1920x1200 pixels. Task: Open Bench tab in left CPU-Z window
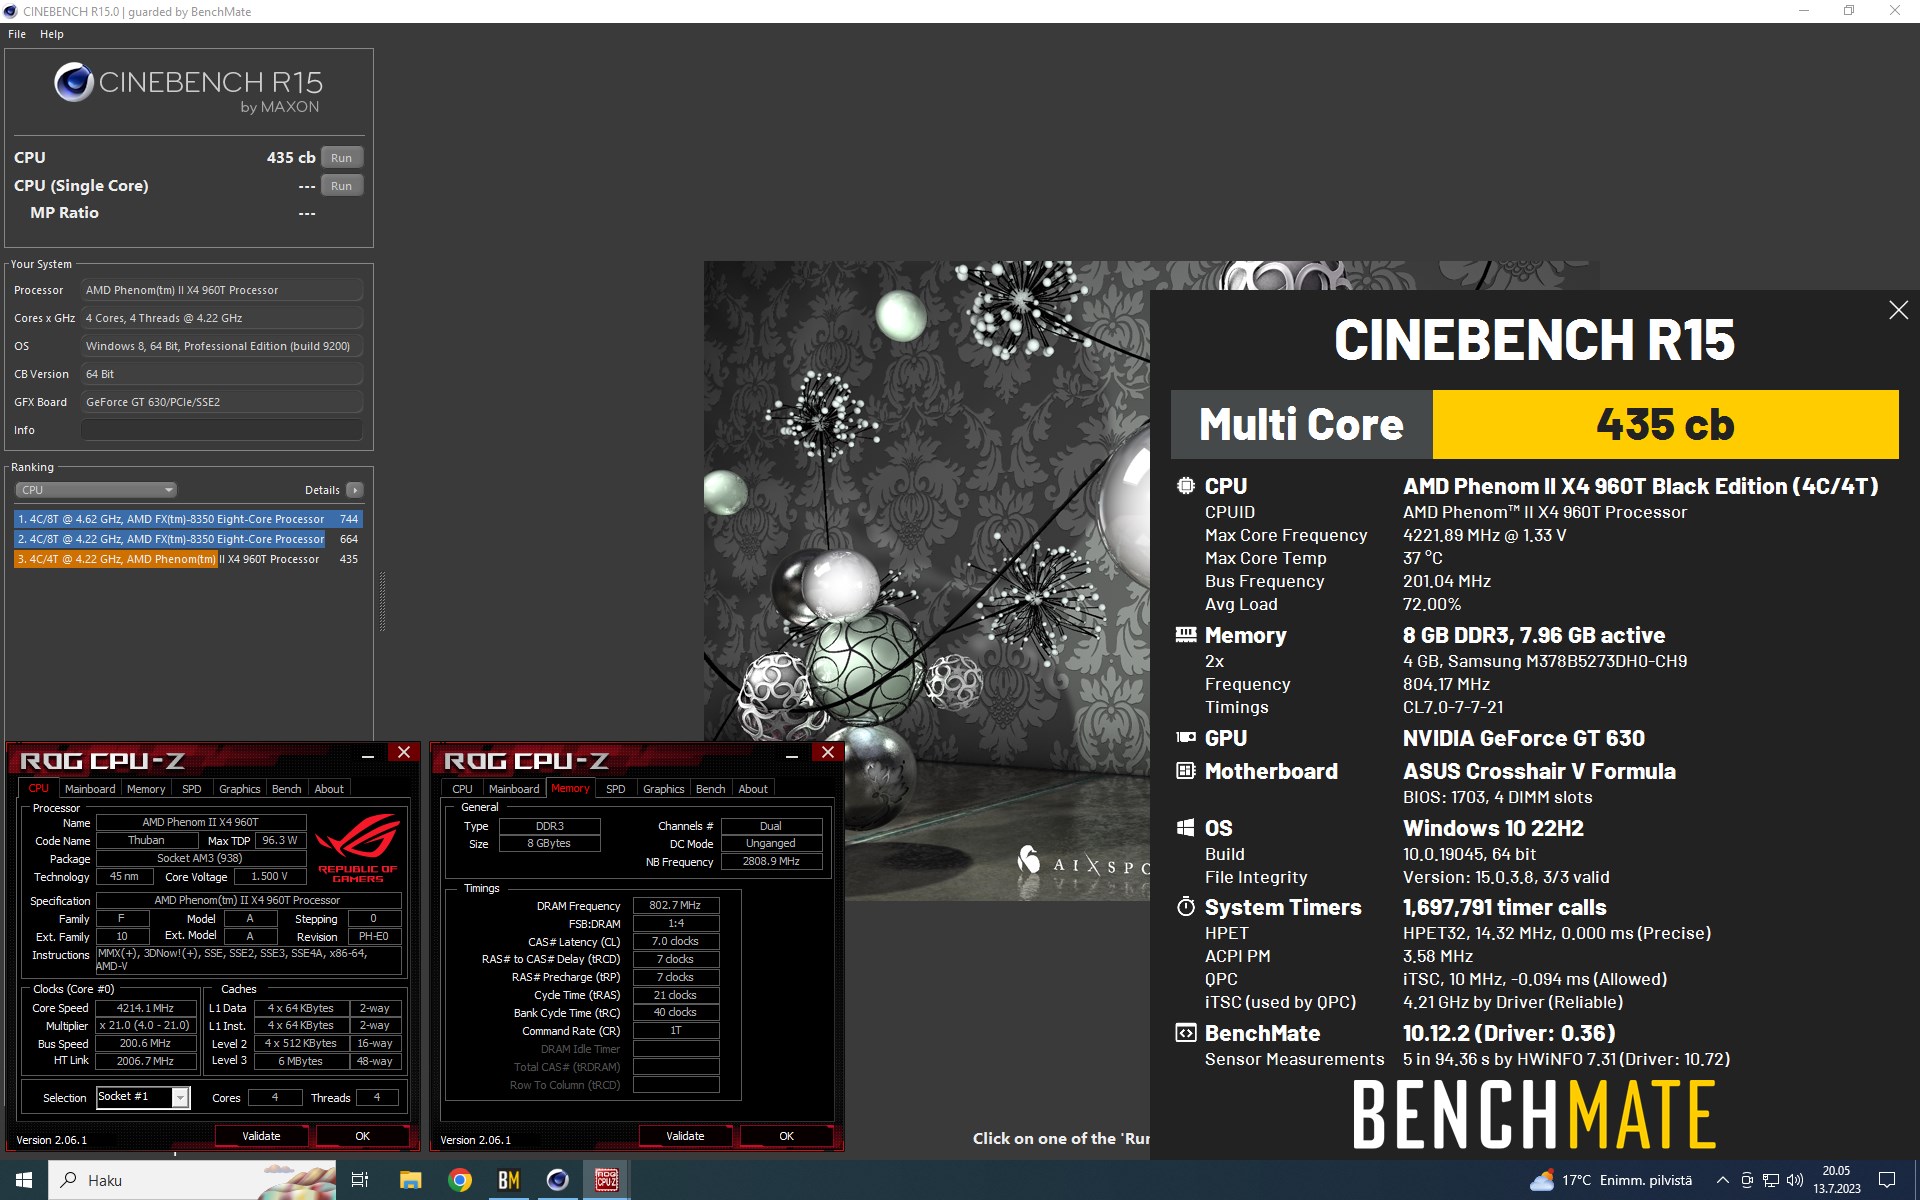coord(286,789)
